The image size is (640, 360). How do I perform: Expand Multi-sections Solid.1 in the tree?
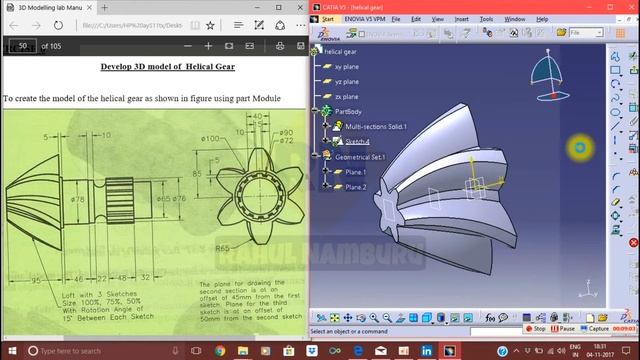(x=326, y=125)
